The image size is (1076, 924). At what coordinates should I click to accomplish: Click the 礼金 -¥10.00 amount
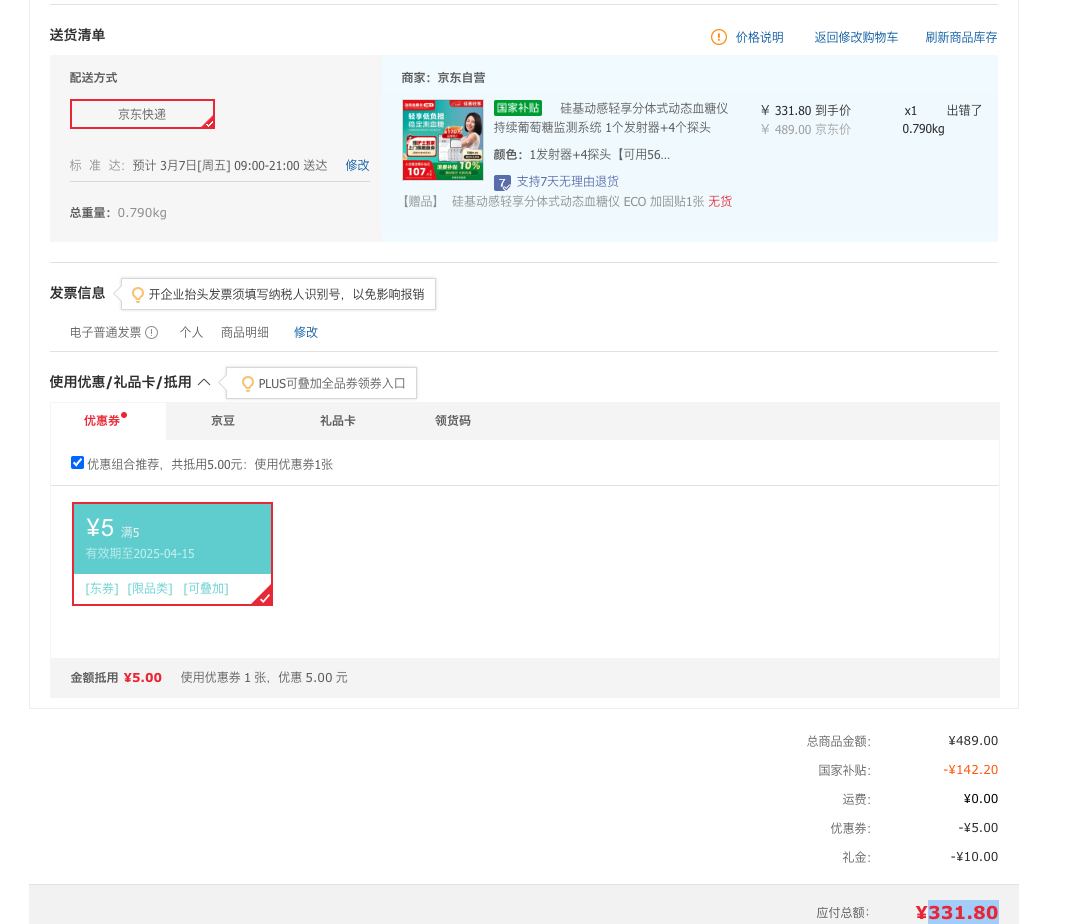[x=974, y=857]
